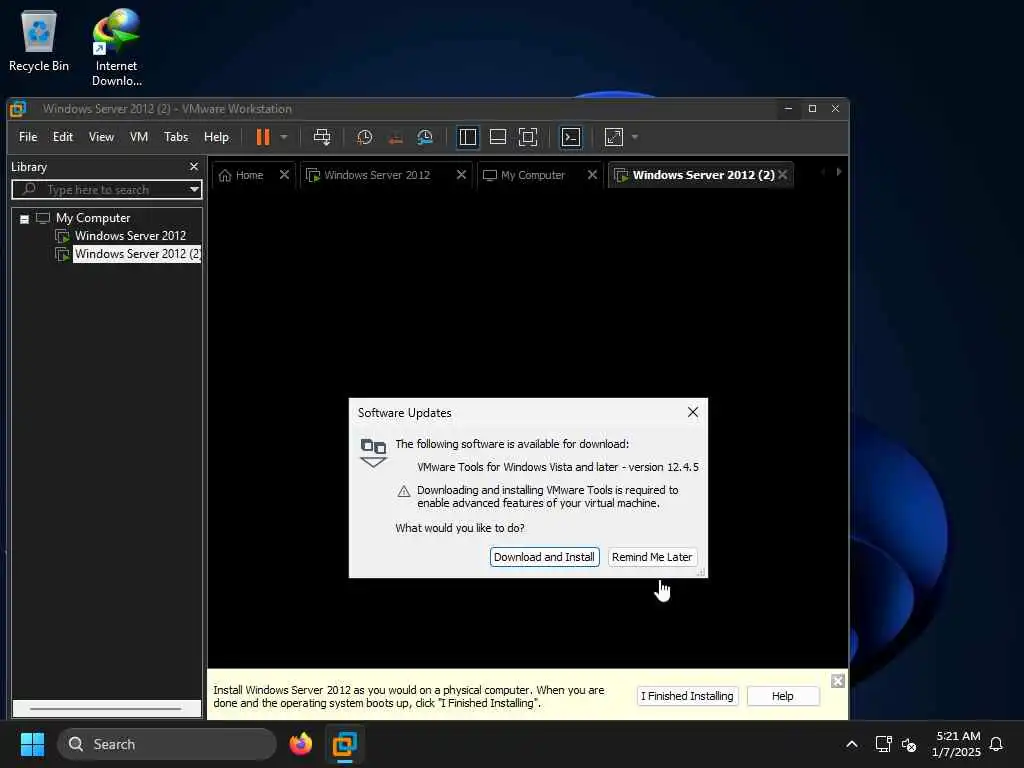Open the Windows Start menu
Image resolution: width=1024 pixels, height=768 pixels.
click(32, 744)
